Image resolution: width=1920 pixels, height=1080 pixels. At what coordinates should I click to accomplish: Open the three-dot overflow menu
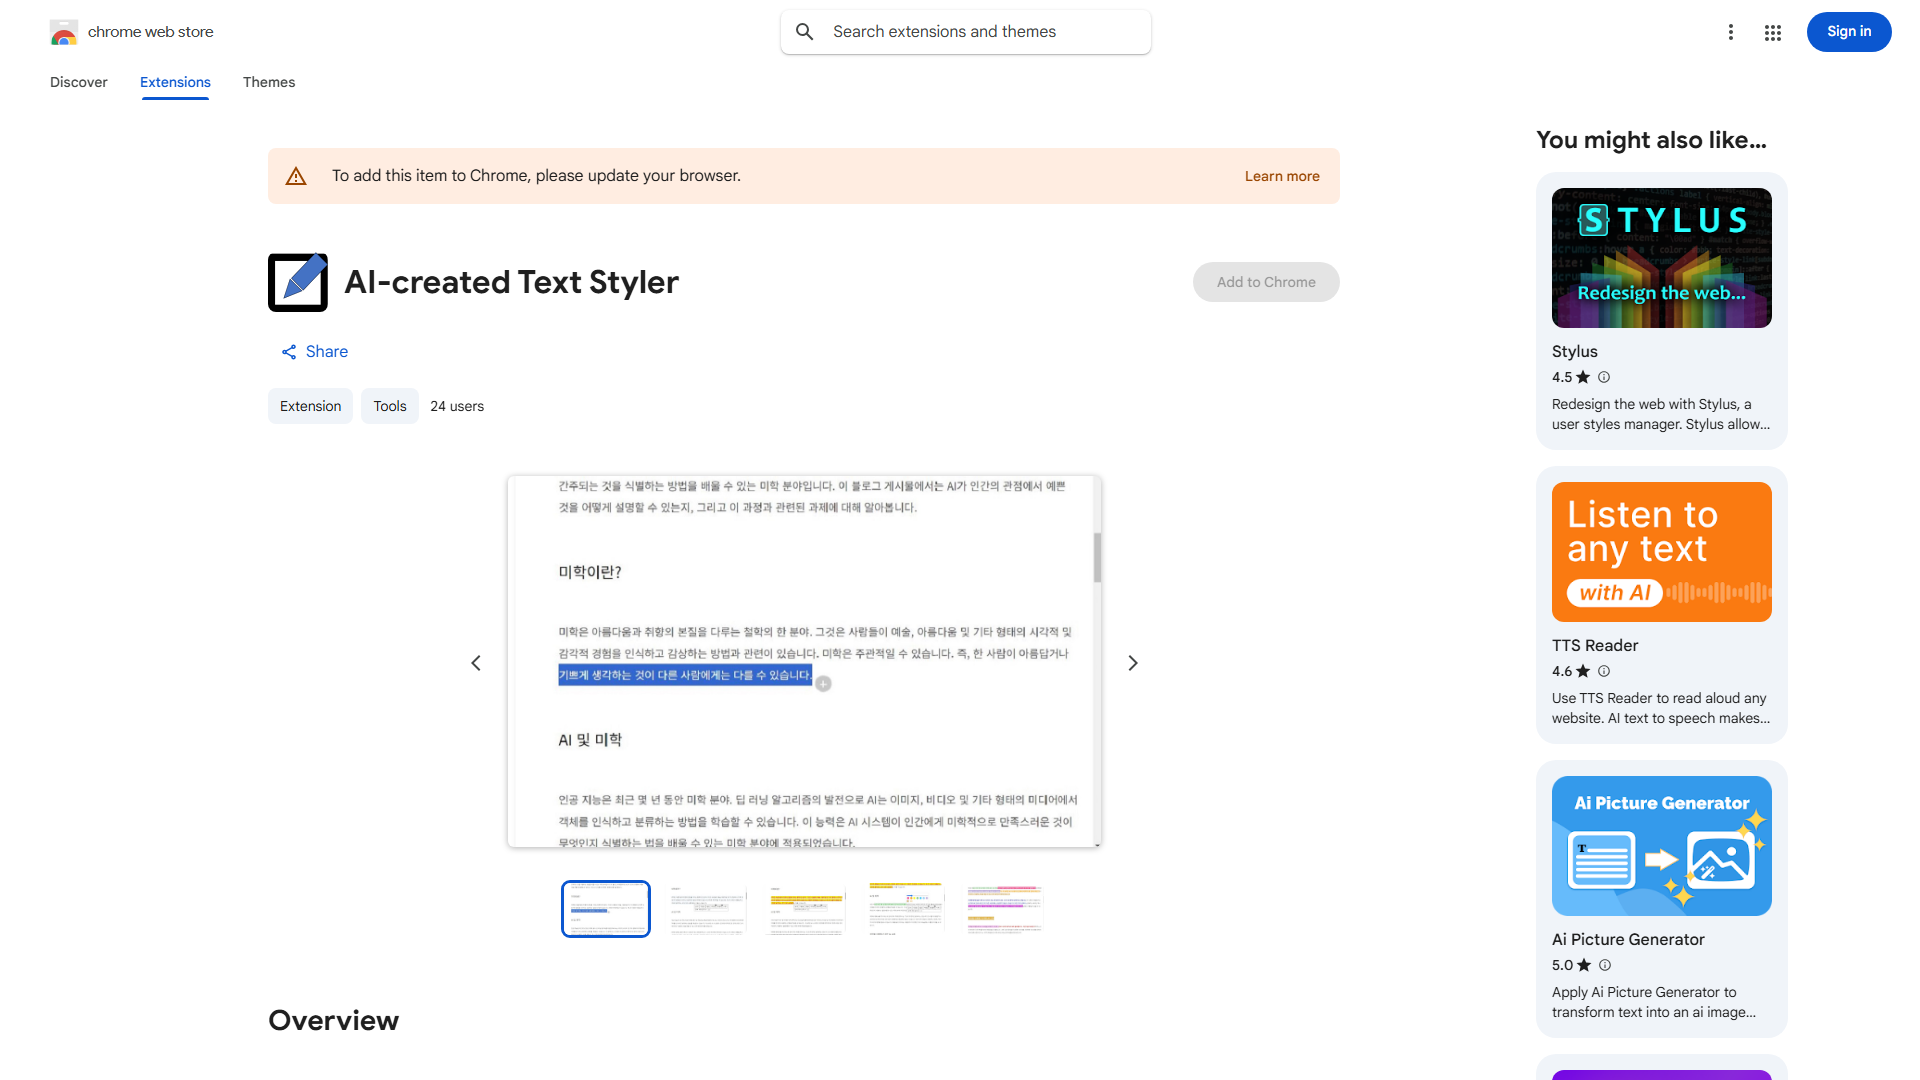pyautogui.click(x=1731, y=32)
